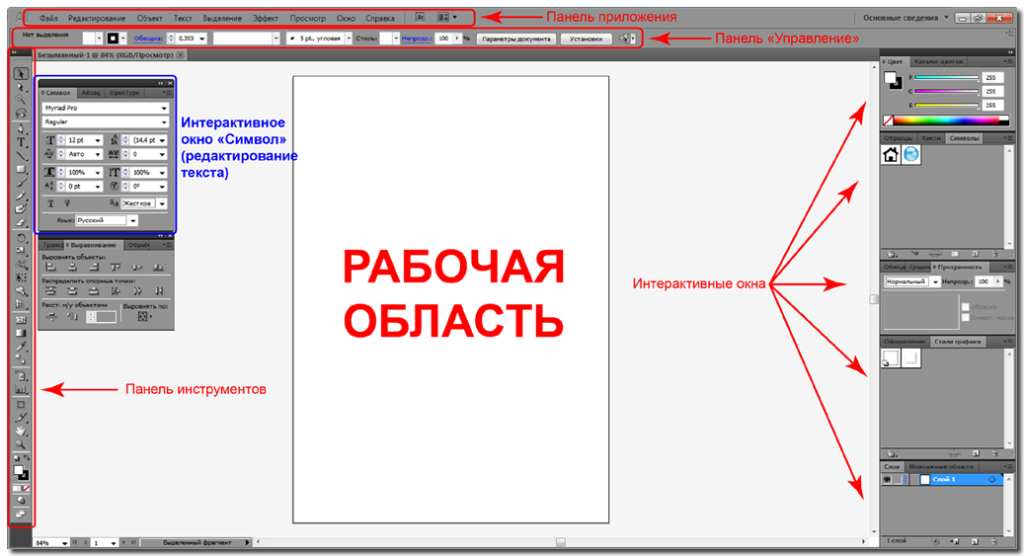Click the color spectrum bar in Цвет panel
Screen dimensions: 1024x556
pos(945,120)
